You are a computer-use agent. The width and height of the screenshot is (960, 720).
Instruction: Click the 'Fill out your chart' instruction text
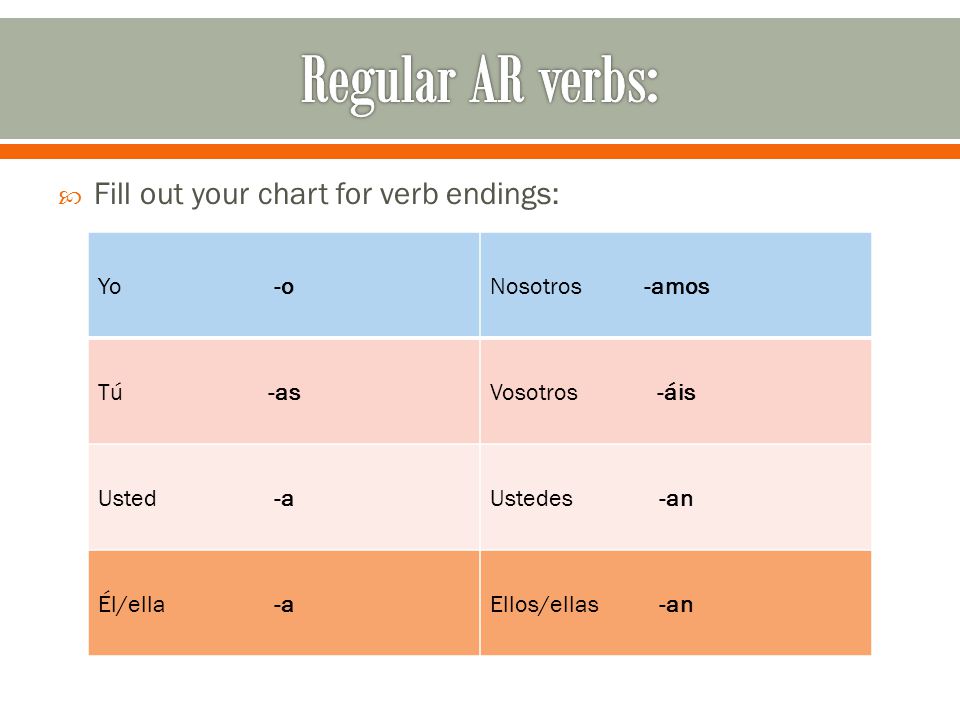326,195
